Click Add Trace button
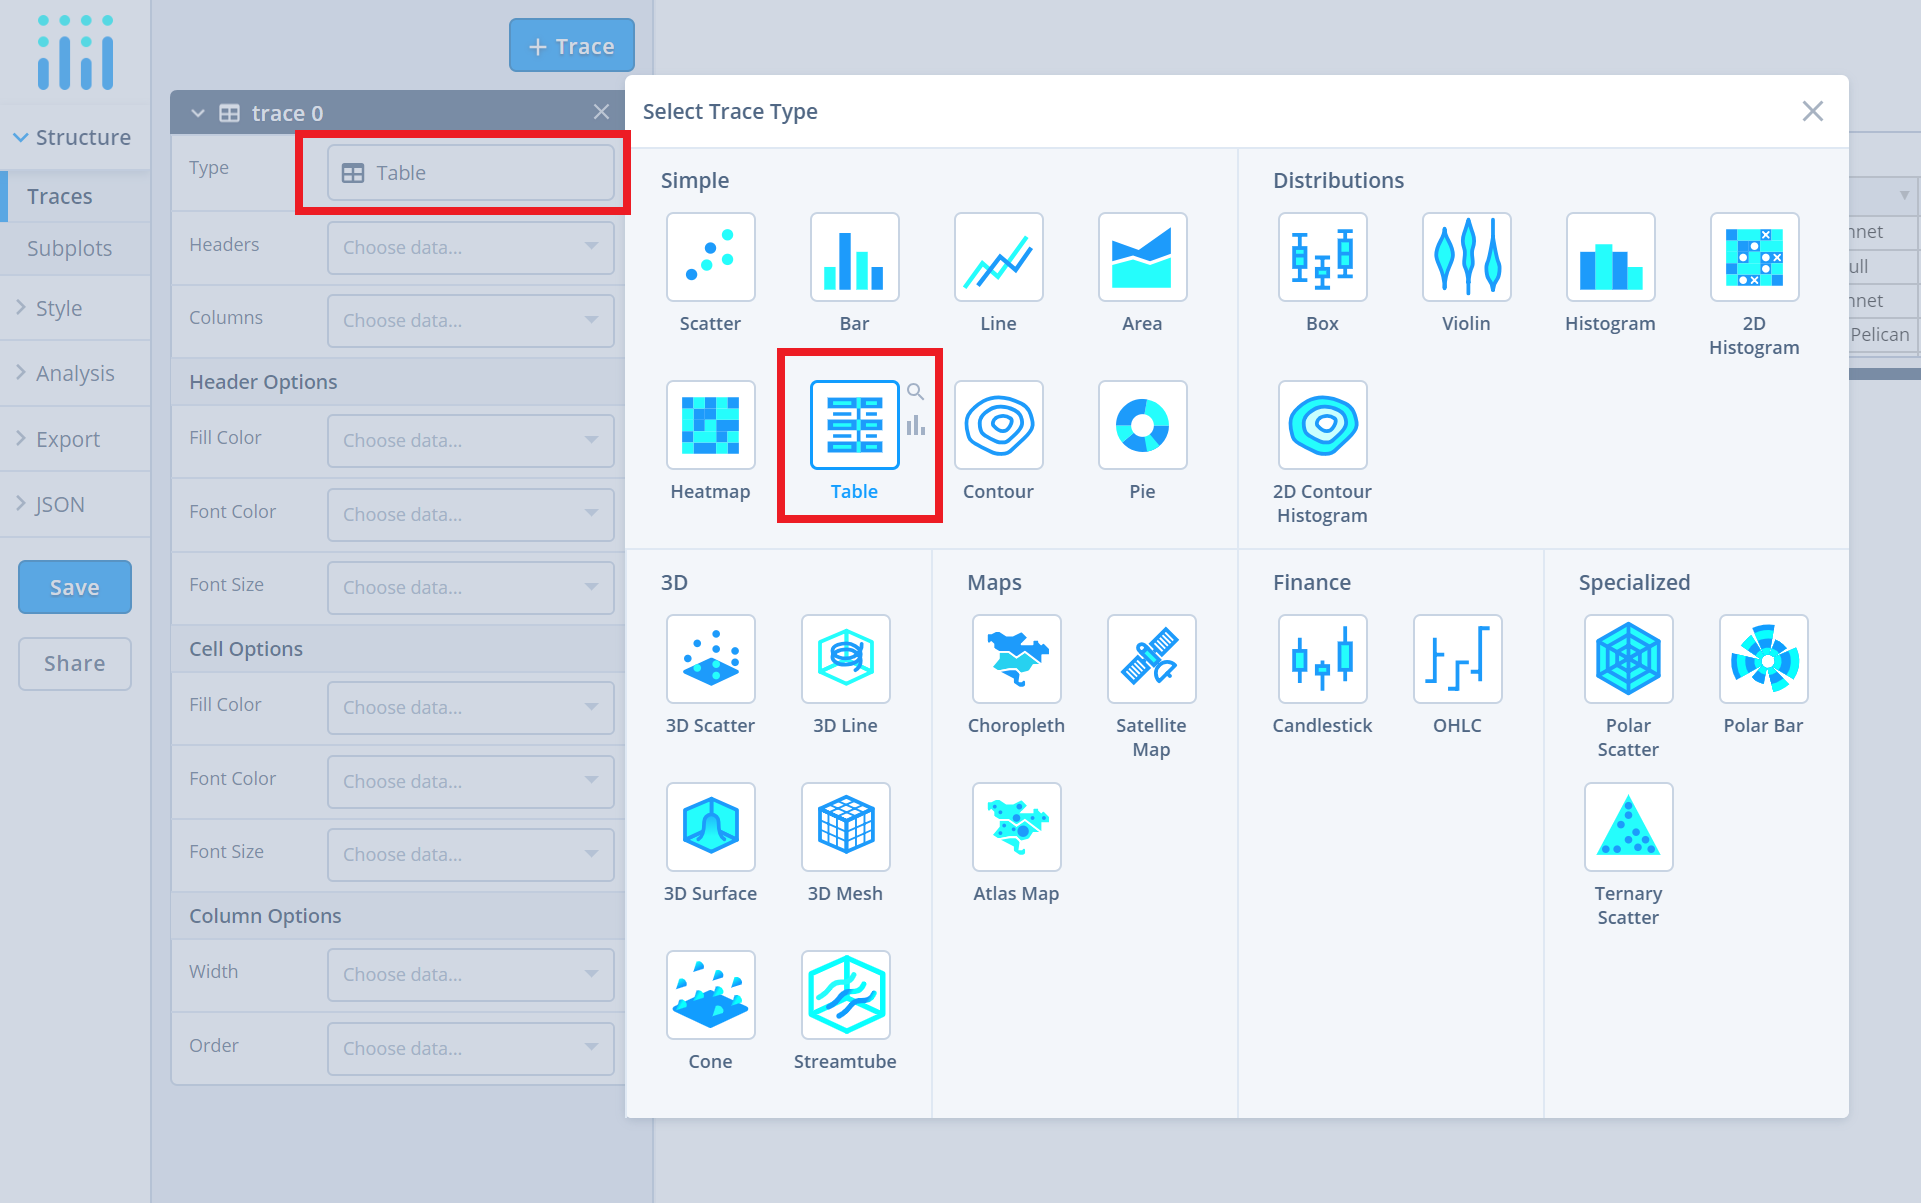1921x1203 pixels. 570,46
